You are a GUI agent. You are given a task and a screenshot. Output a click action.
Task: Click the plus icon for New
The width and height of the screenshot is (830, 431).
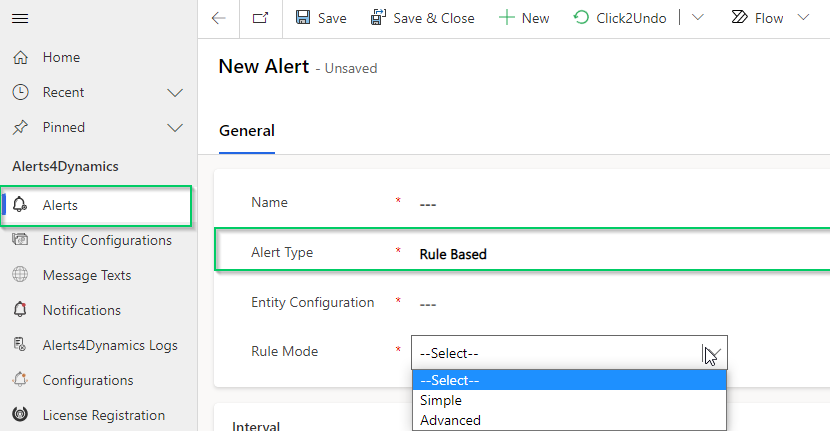507,17
